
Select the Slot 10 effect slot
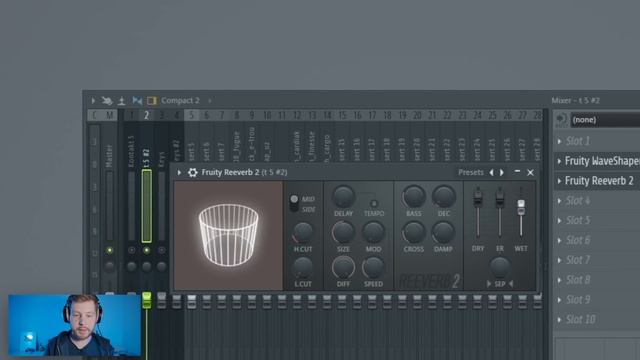(597, 320)
